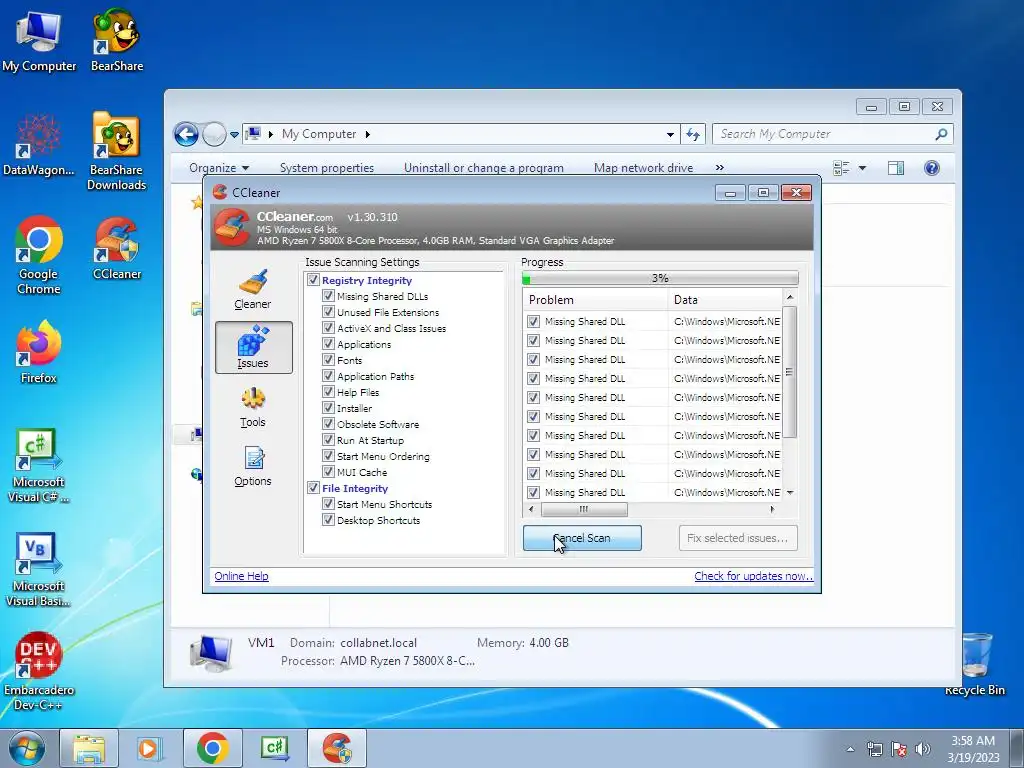Open Action Center flag tray icon

point(899,749)
